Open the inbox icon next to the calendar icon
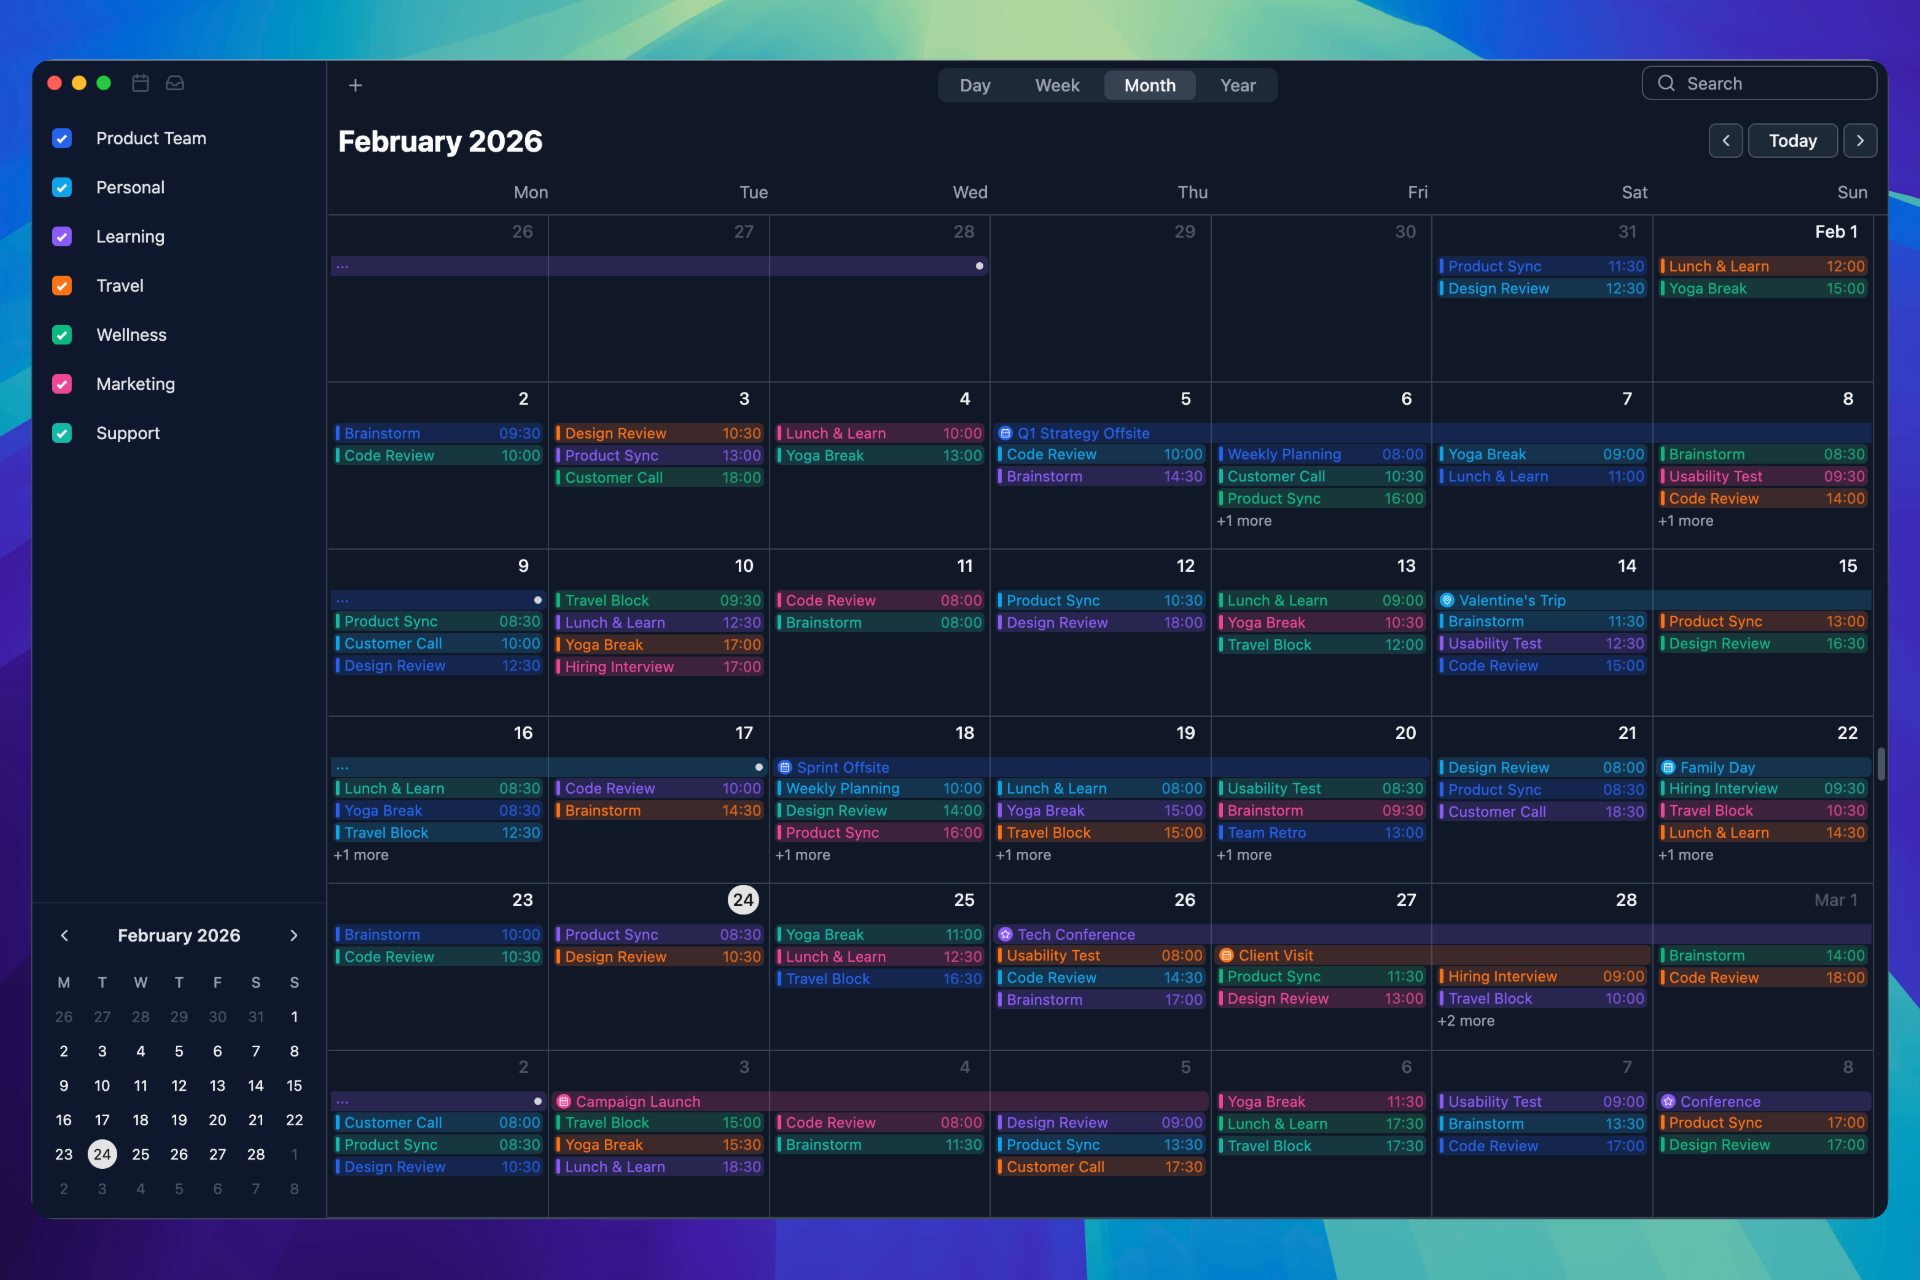The height and width of the screenshot is (1280, 1920). click(x=175, y=84)
